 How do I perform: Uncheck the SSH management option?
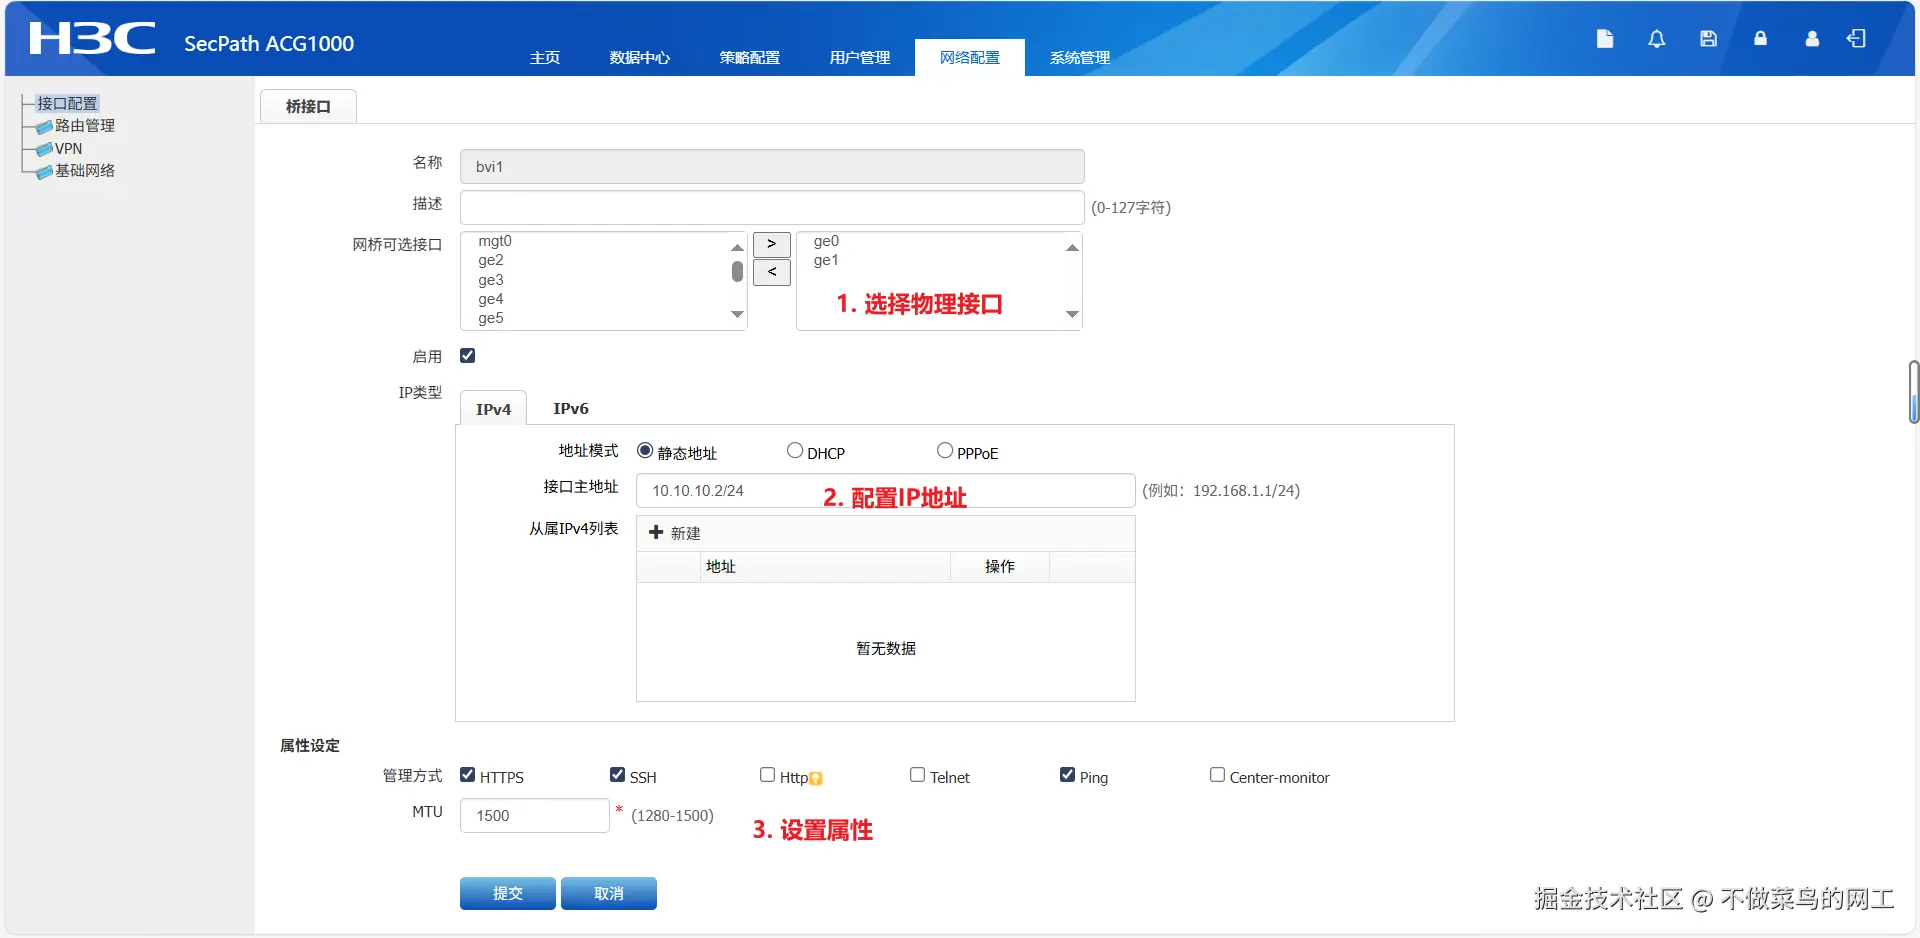pyautogui.click(x=617, y=775)
